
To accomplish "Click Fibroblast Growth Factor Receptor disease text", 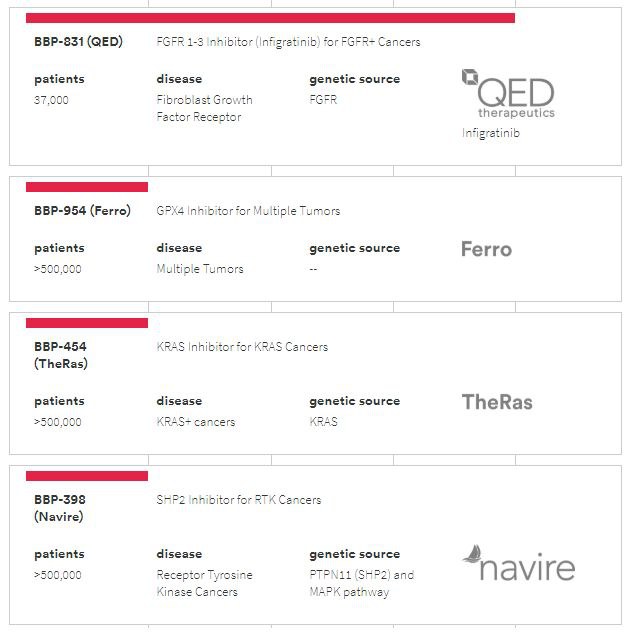I will pos(205,108).
